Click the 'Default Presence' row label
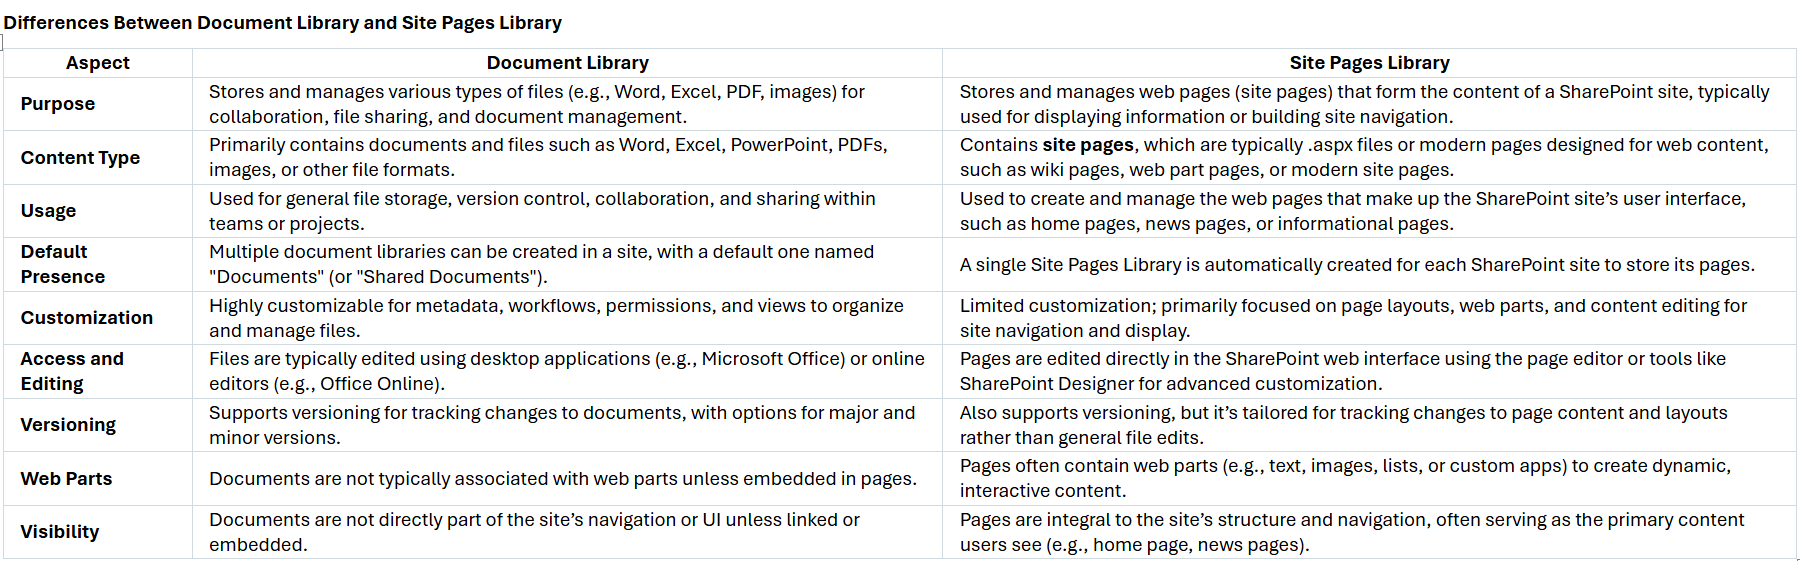1800x561 pixels. click(x=62, y=264)
